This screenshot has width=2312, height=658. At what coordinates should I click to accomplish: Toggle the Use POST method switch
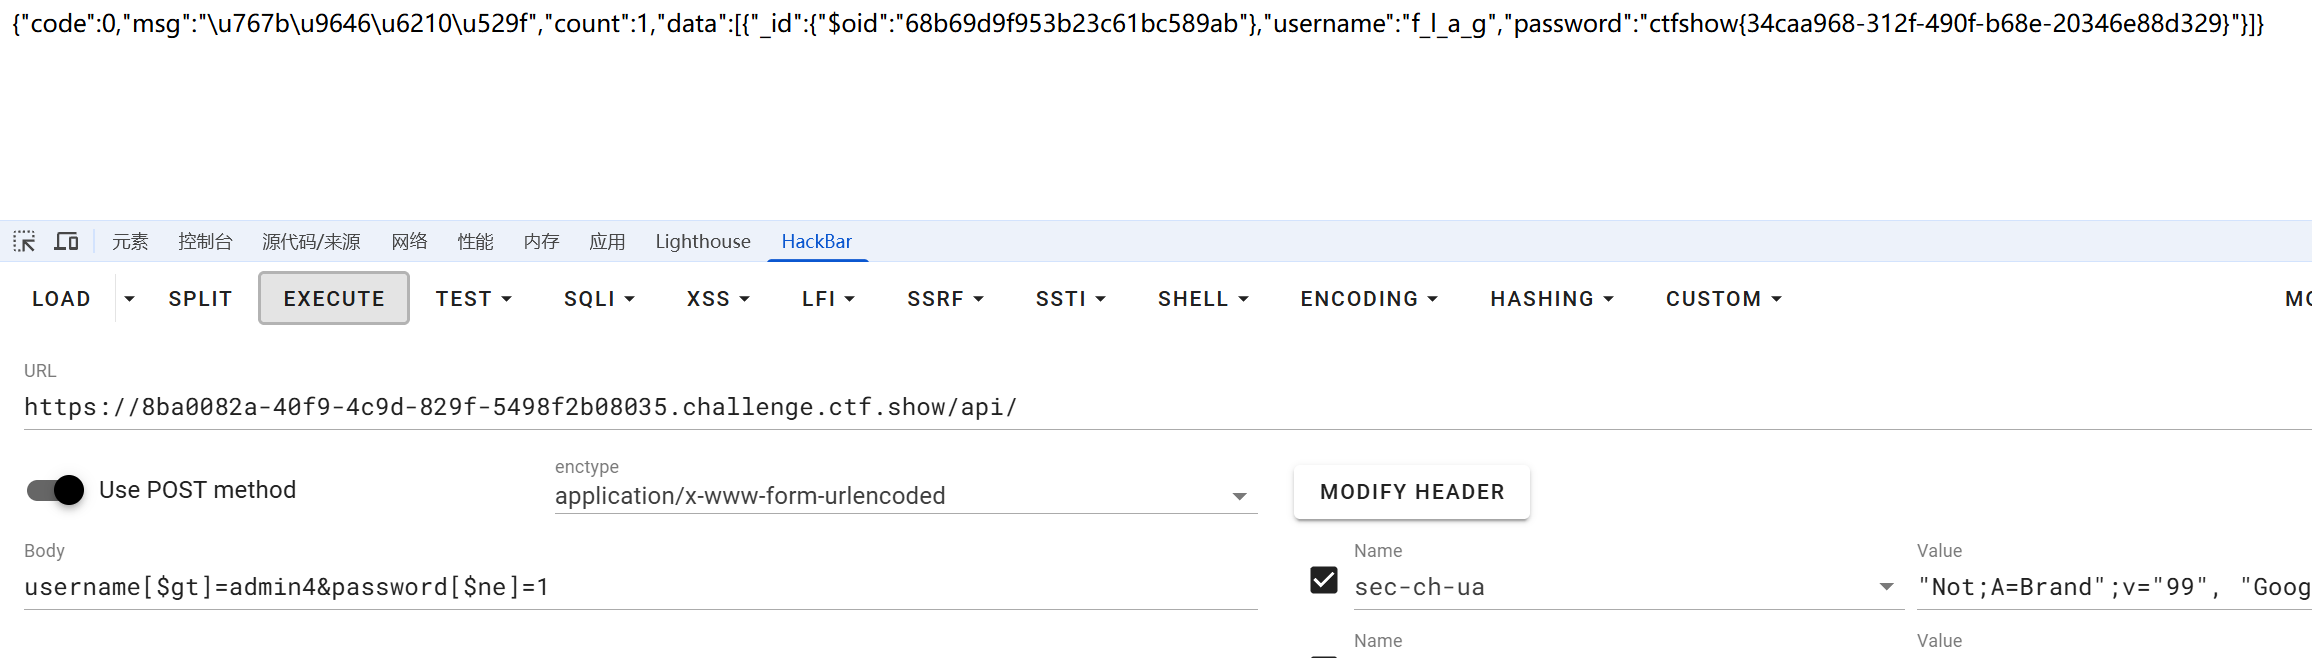[55, 490]
